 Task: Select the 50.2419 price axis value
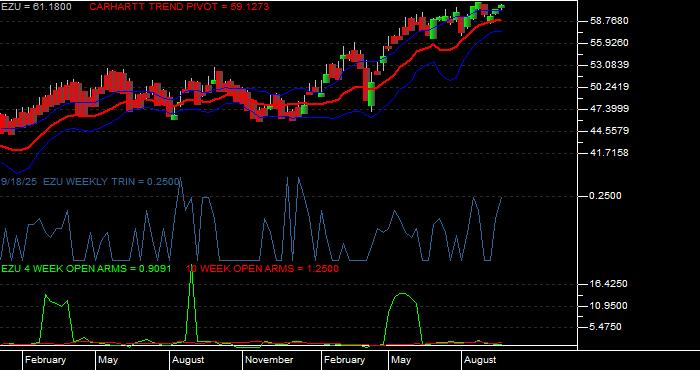pos(609,87)
